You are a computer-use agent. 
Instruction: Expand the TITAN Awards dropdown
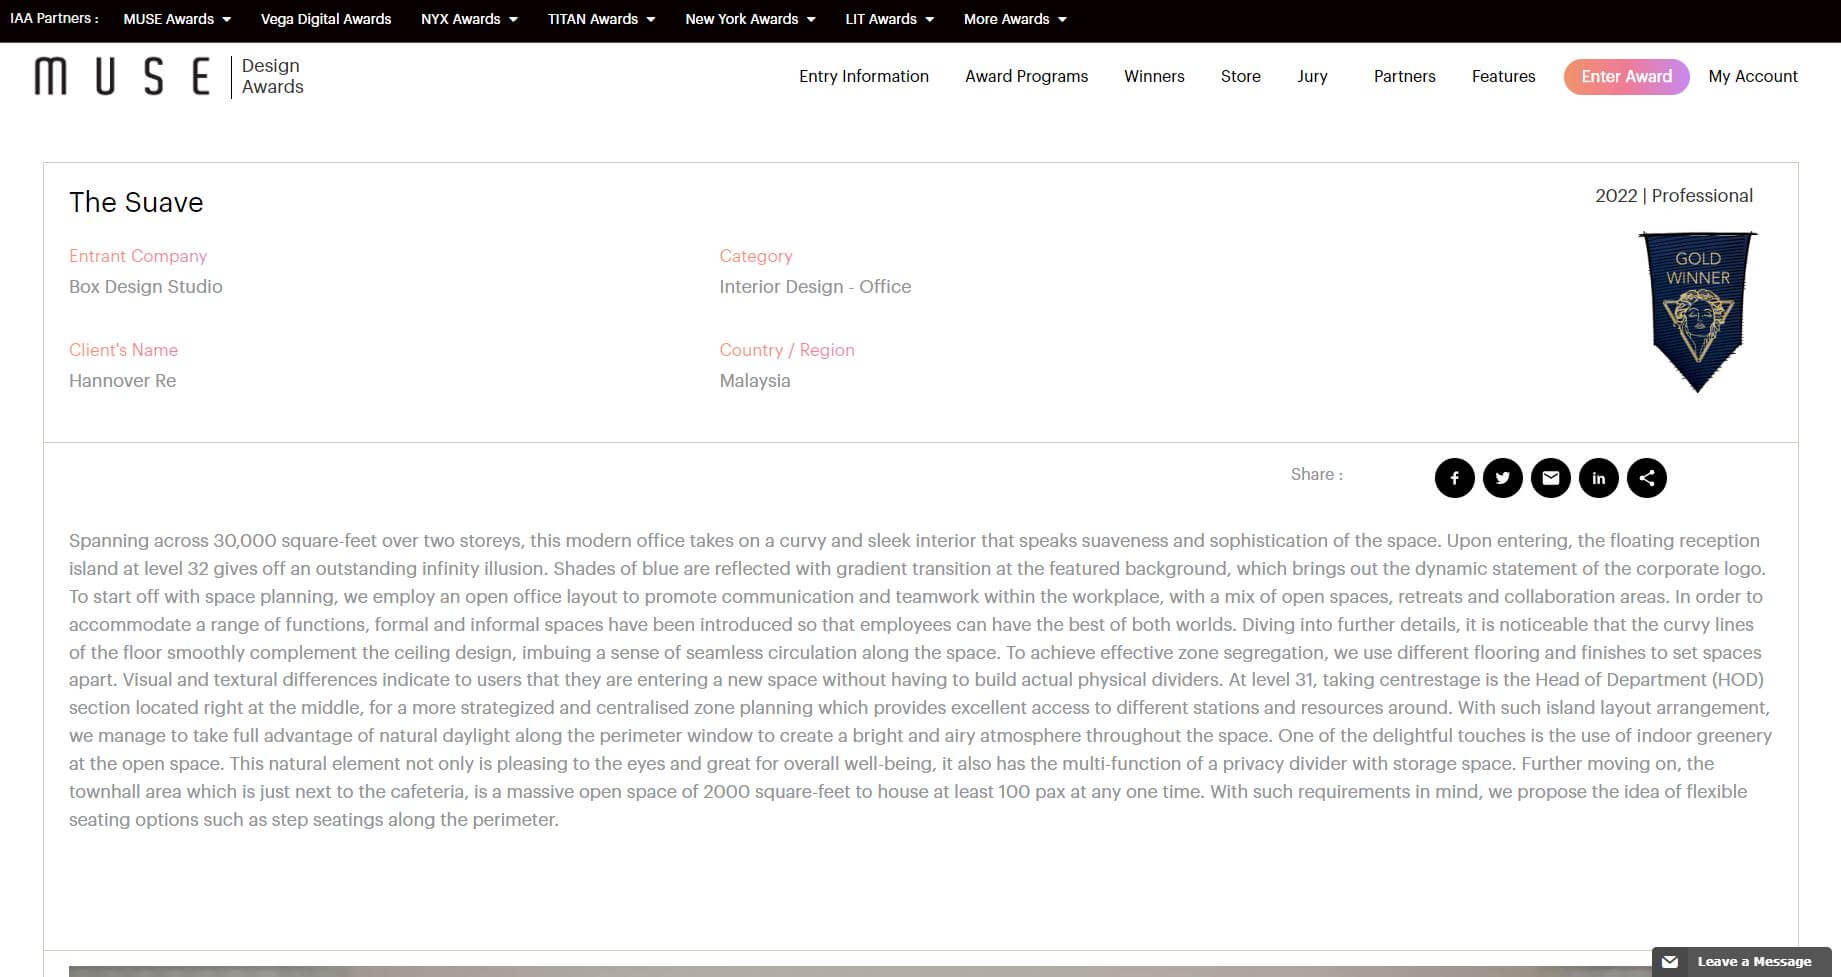(601, 19)
